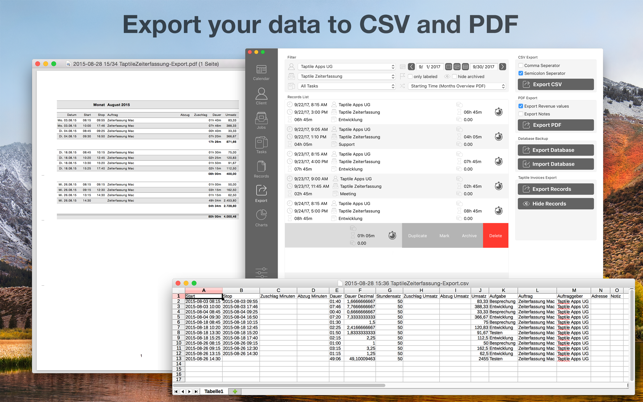Go to the previous date range arrow
This screenshot has height=402, width=643.
coord(411,66)
